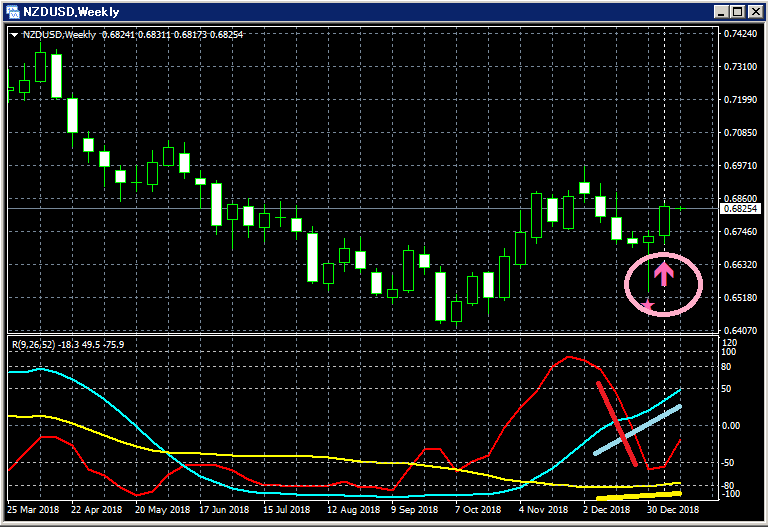This screenshot has height=527, width=768.
Task: Click date label 7 Oct 2018
Action: click(478, 509)
